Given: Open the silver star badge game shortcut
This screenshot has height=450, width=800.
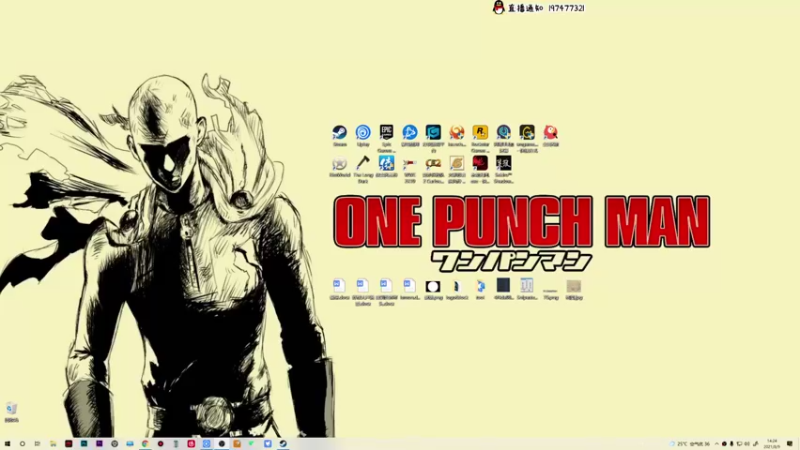Looking at the screenshot, I should tap(339, 166).
